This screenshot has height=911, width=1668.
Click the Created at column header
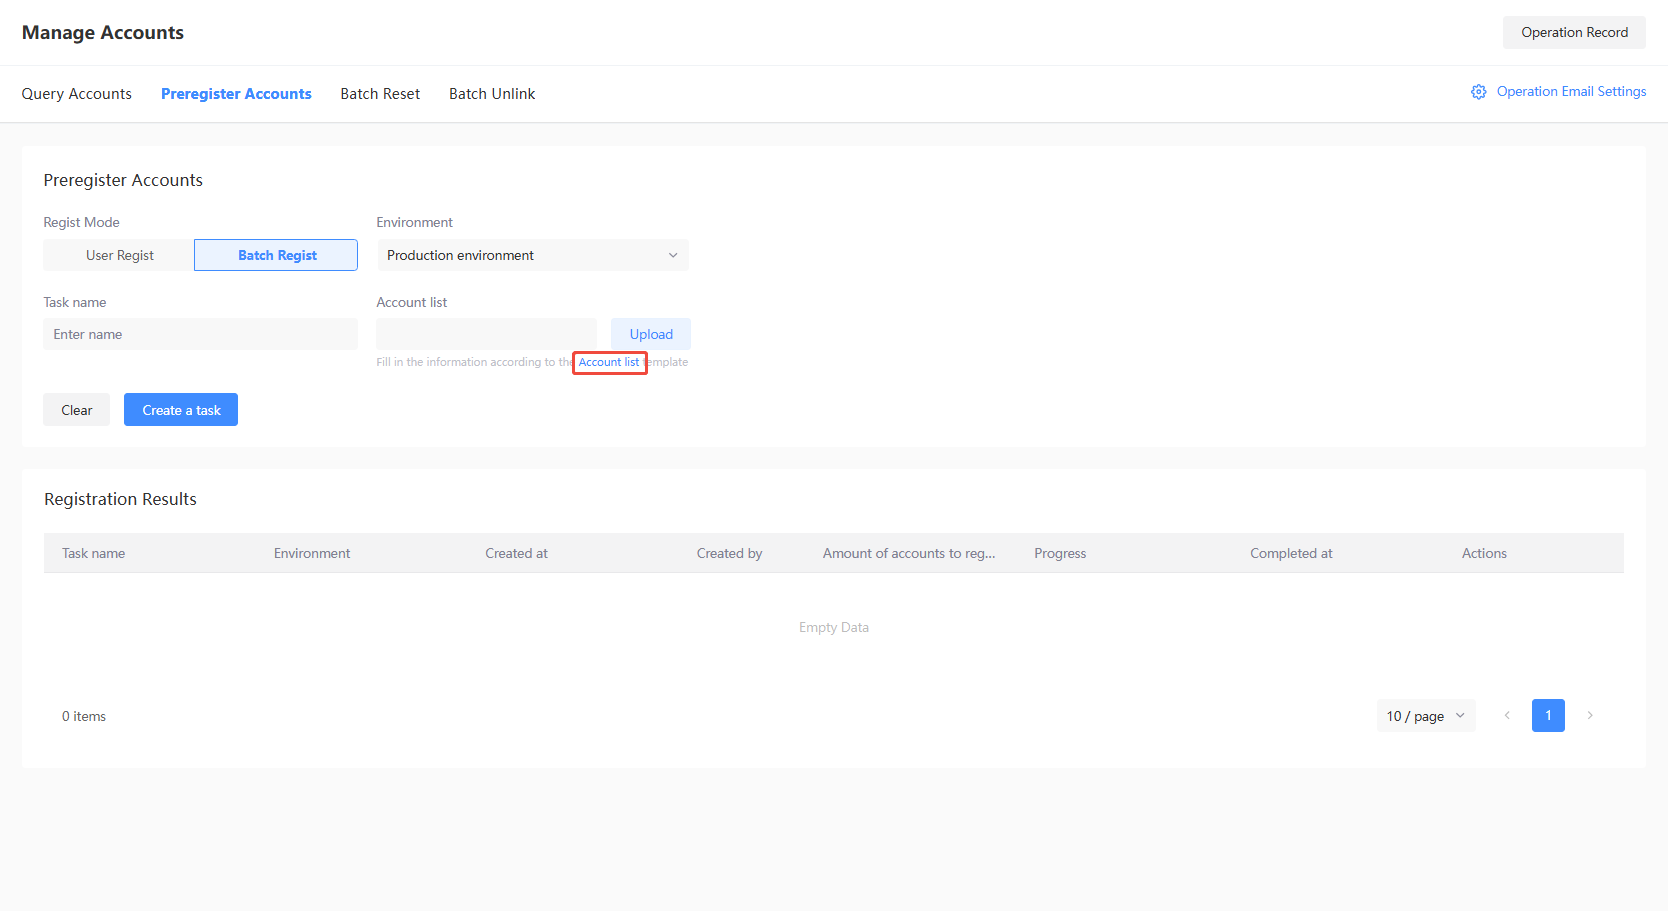[x=516, y=553]
